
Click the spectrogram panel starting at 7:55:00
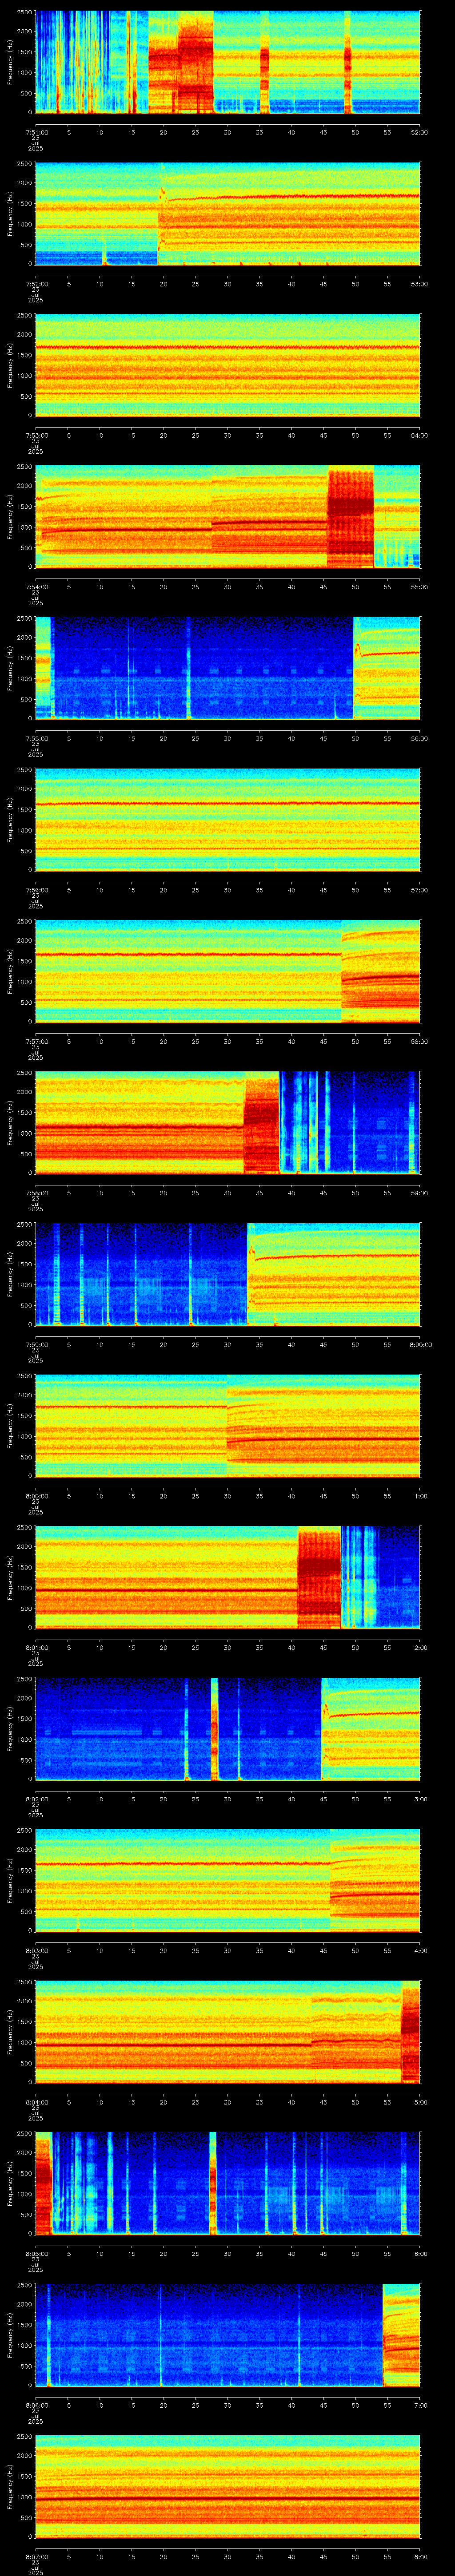click(228, 668)
